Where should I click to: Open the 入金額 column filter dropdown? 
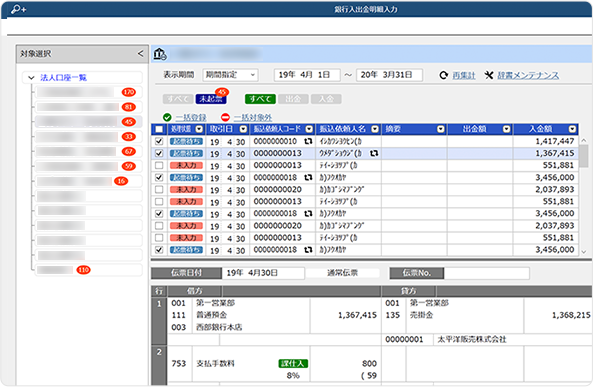coord(572,129)
